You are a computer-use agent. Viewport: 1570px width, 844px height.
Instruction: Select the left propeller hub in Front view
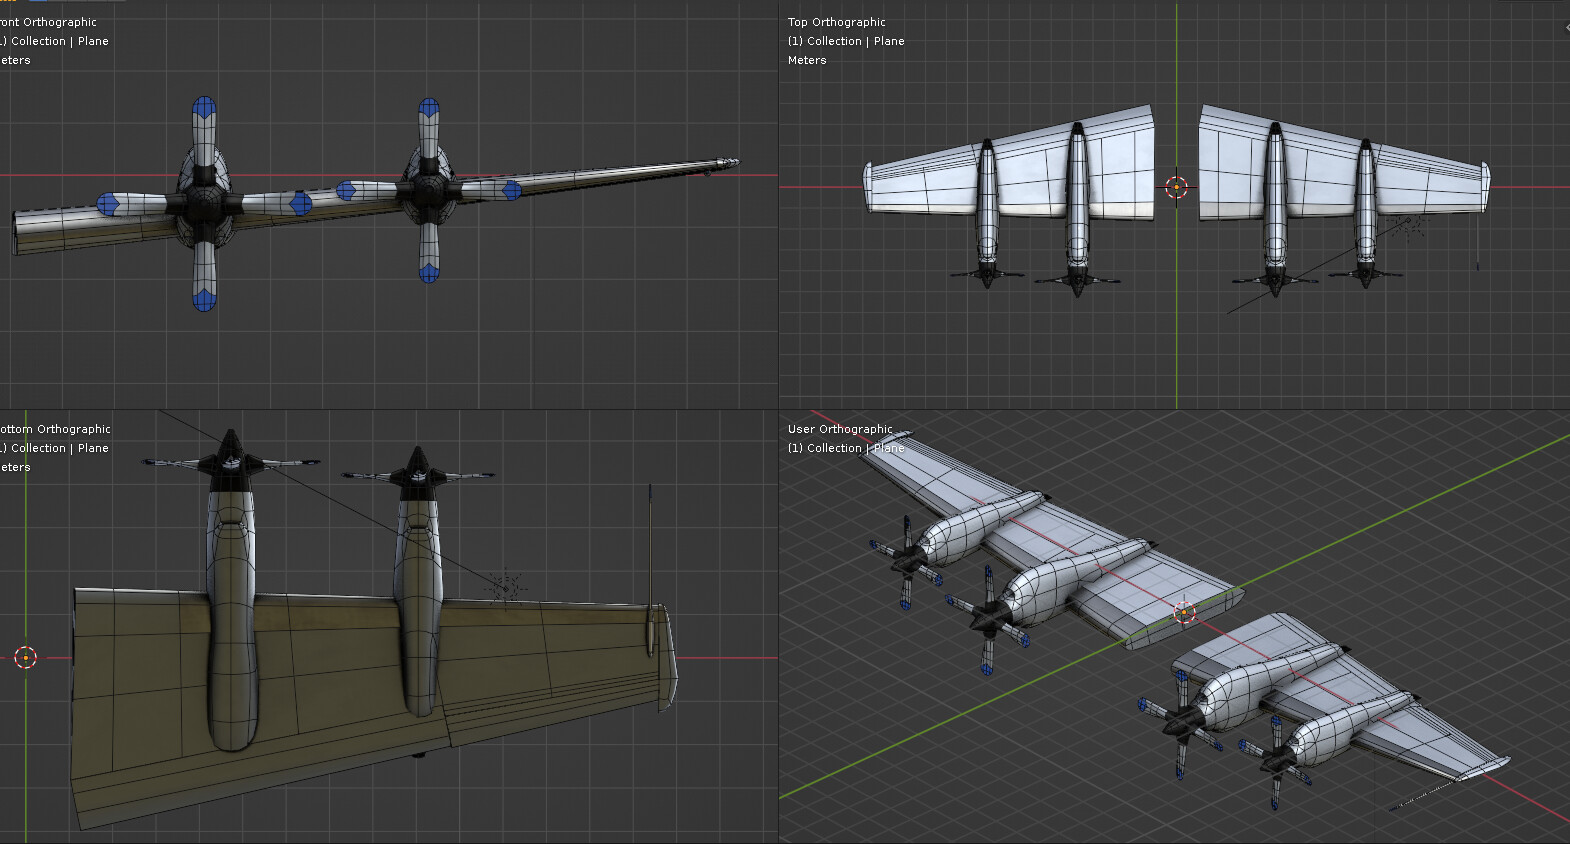click(204, 203)
